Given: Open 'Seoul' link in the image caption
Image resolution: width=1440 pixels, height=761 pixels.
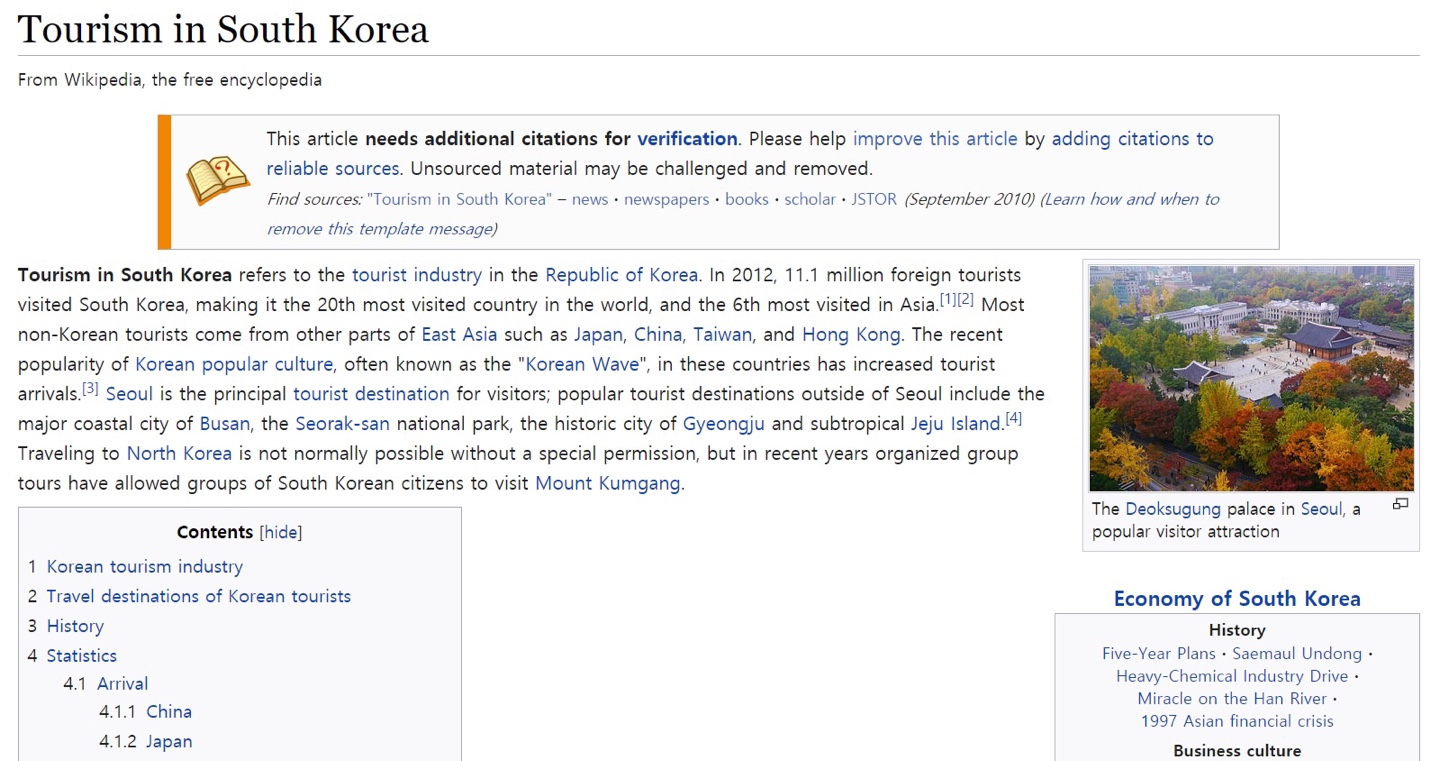Looking at the screenshot, I should click(1322, 509).
